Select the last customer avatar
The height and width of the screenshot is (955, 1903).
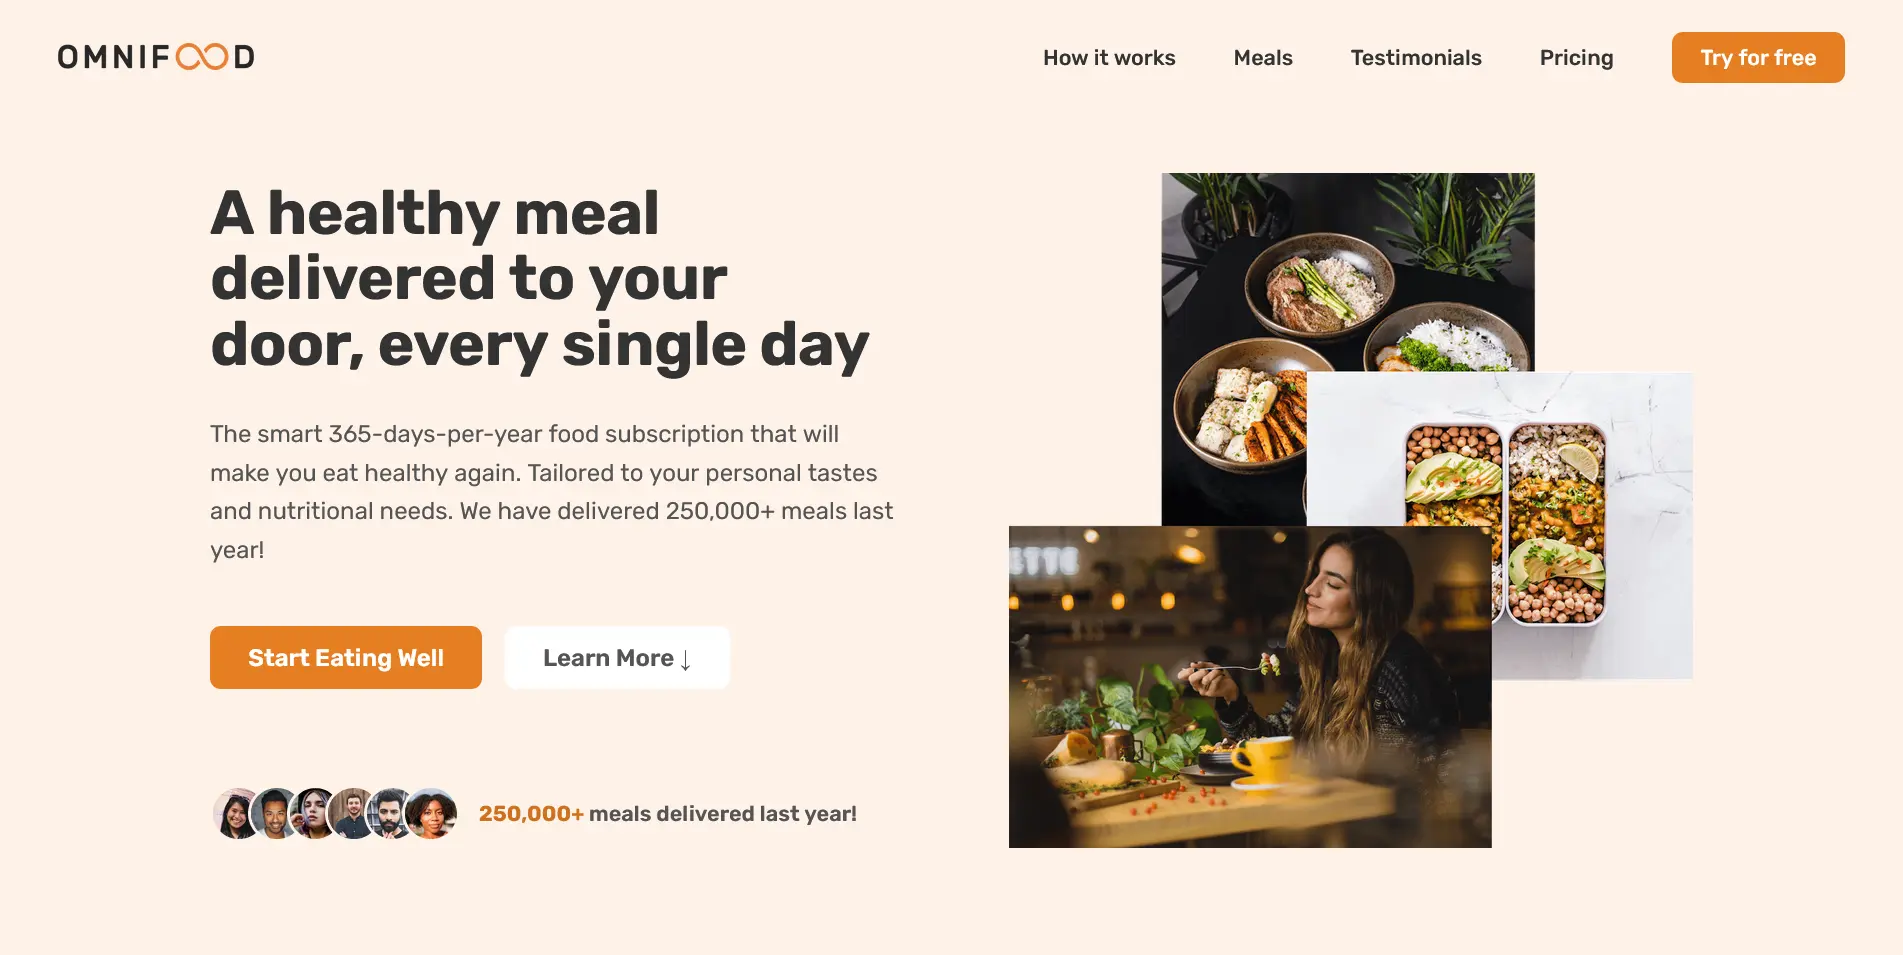(x=432, y=813)
